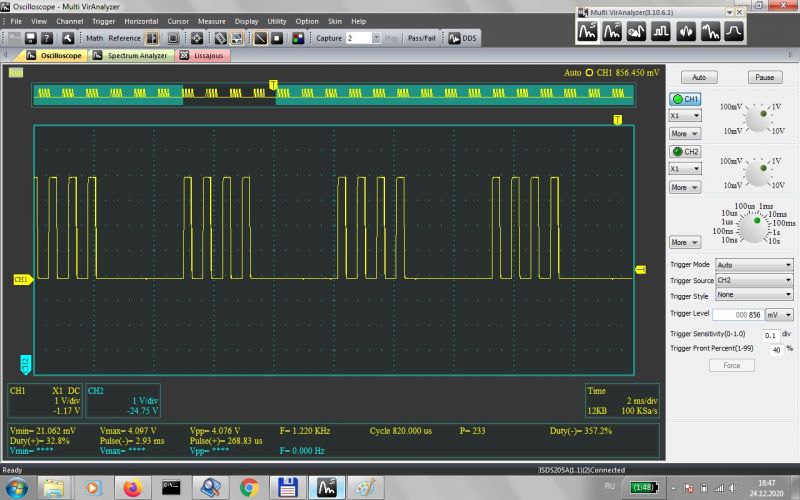
Task: Adjust the timebase knob
Action: click(x=753, y=228)
